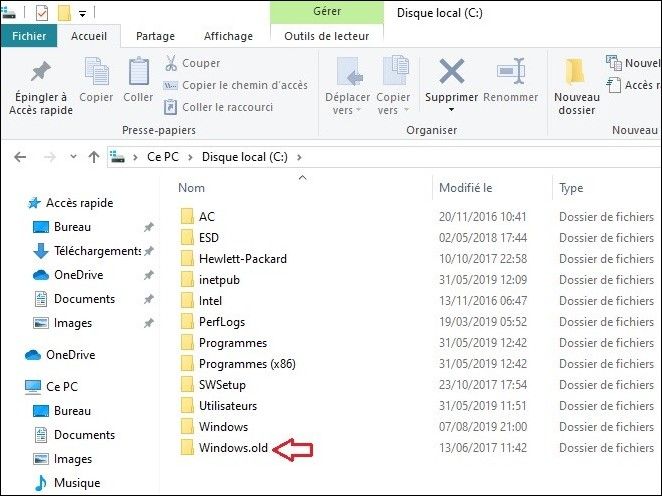Click the Ce PC computer icon in sidebar
Screen dimensions: 662x496
(x=33, y=387)
